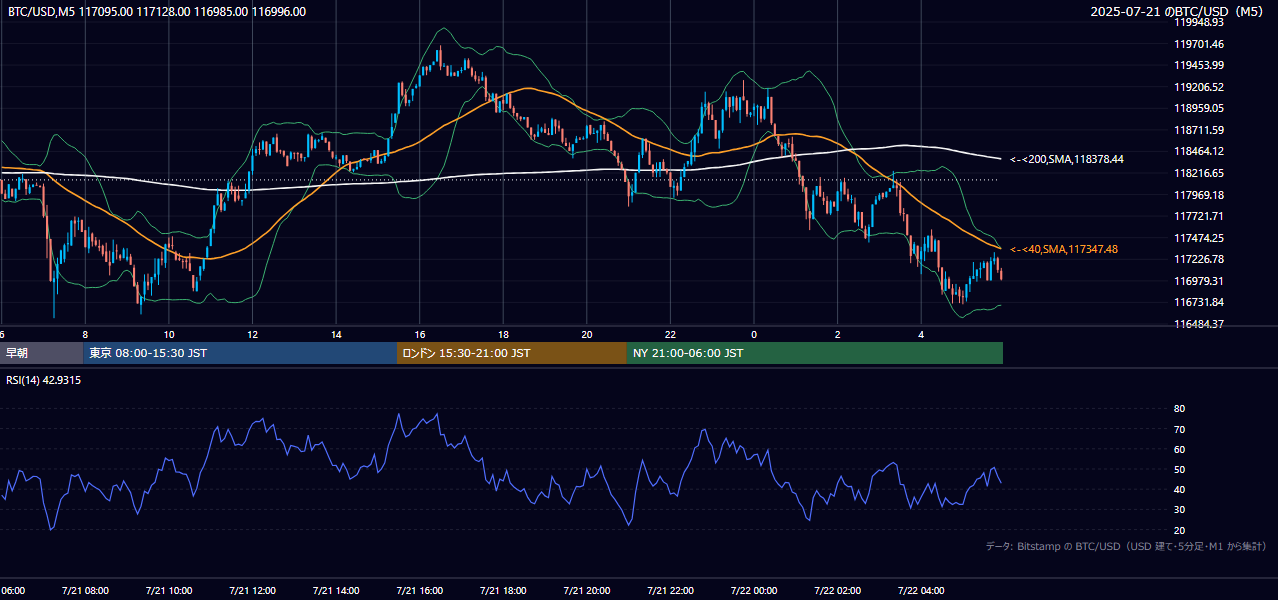This screenshot has width=1278, height=600.
Task: Click date axis label 7/22 04:00
Action: point(922,590)
